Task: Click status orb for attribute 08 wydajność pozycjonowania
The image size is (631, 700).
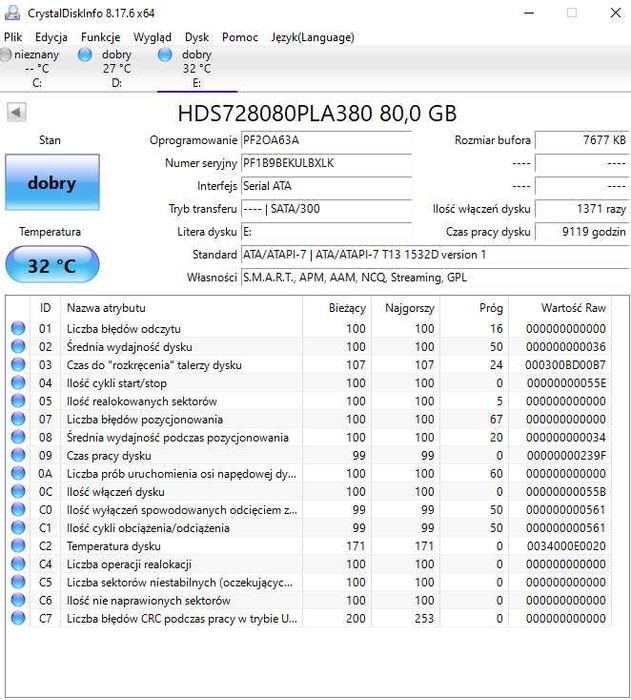Action: [18, 437]
